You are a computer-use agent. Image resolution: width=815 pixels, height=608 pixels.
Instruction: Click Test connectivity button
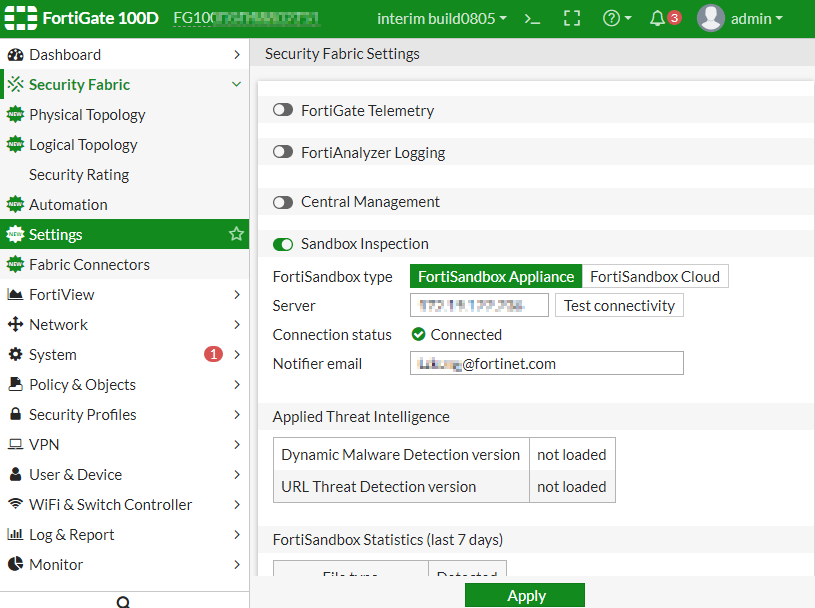point(619,306)
